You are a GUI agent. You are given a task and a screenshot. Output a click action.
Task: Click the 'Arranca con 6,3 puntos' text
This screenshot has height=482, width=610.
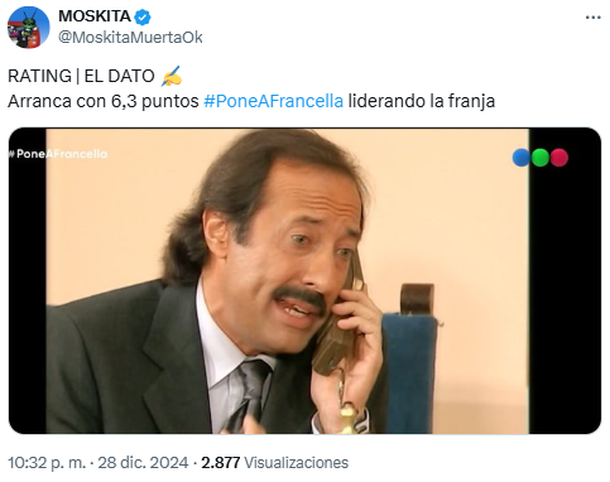(x=103, y=101)
